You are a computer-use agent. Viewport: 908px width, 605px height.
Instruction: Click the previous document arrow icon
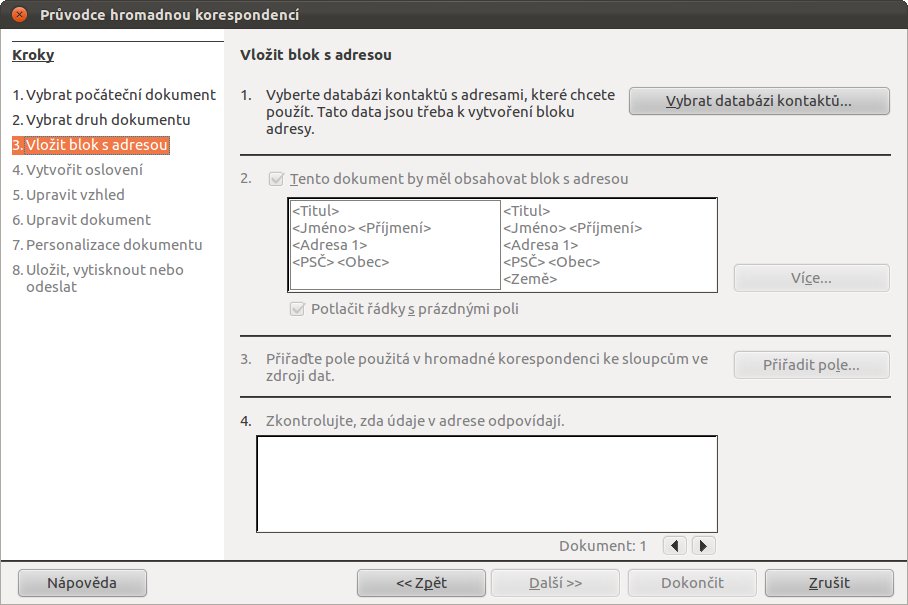[675, 545]
